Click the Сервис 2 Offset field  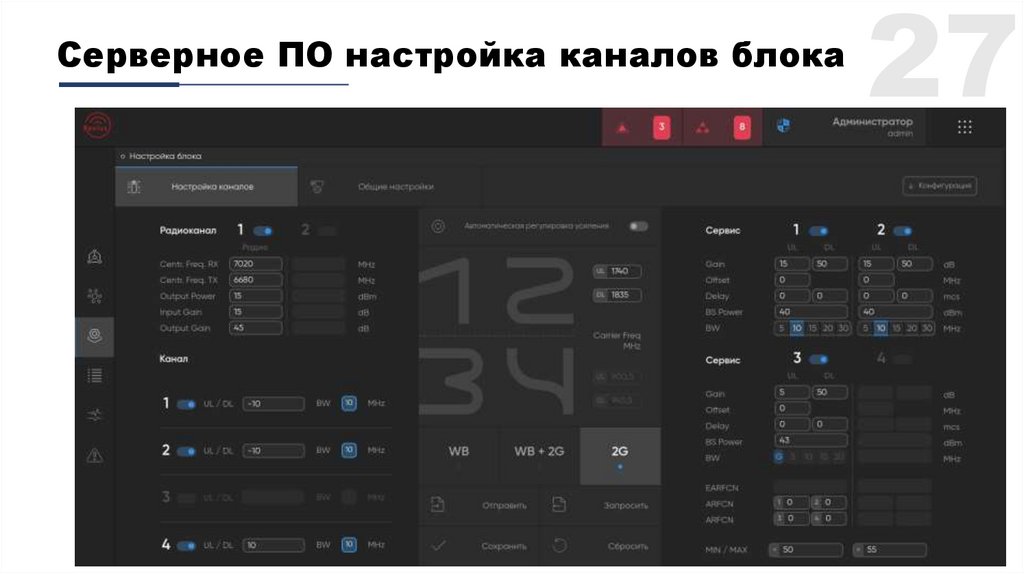point(876,280)
